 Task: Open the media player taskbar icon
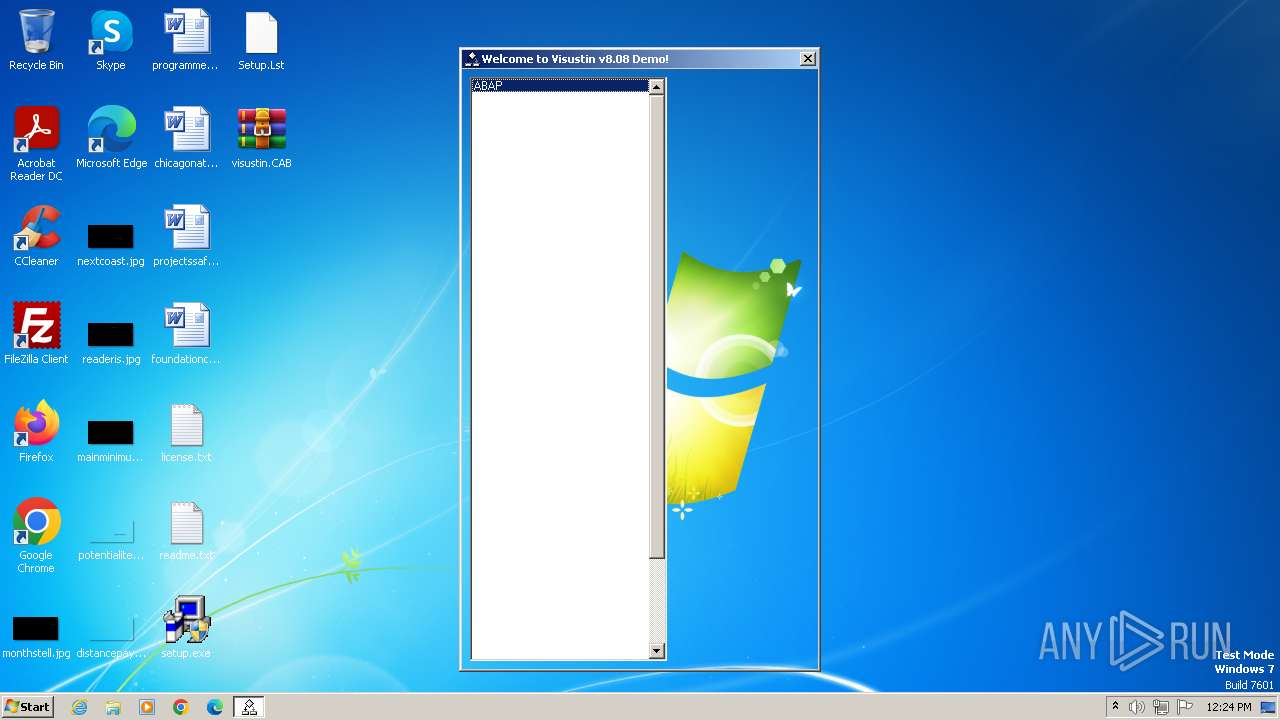(x=147, y=707)
